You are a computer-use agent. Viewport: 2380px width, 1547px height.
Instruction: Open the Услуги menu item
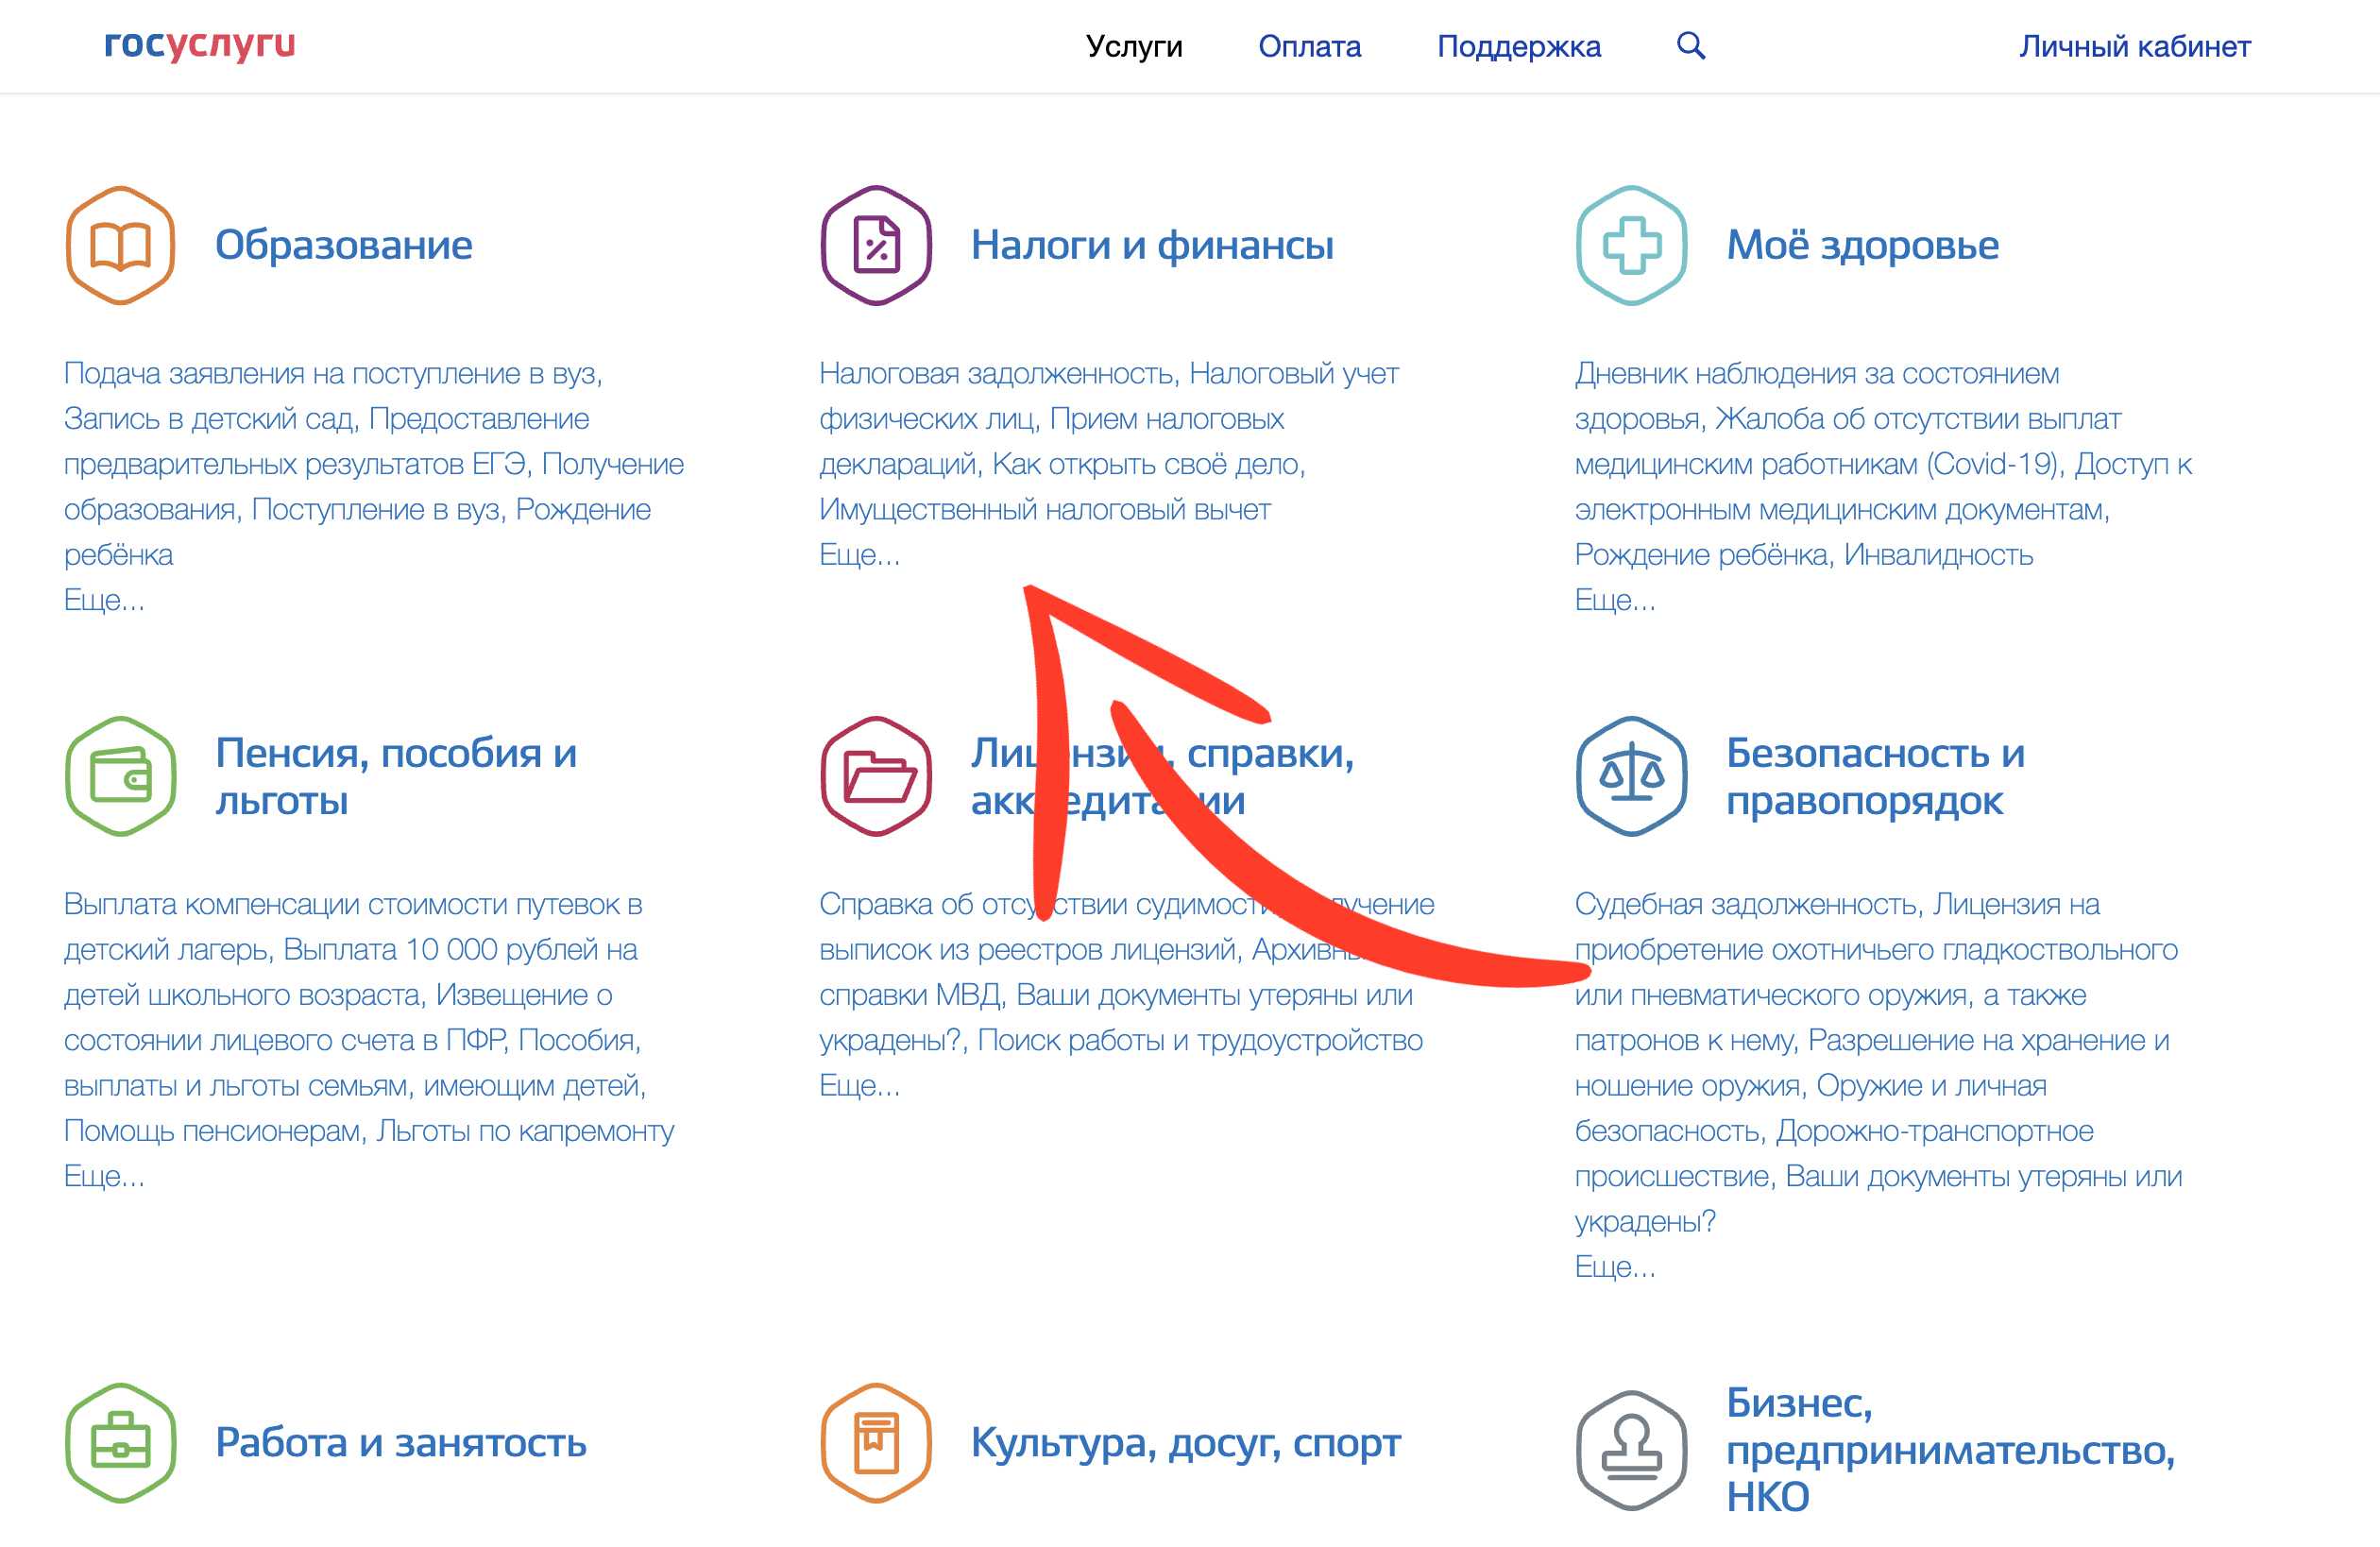(1134, 46)
